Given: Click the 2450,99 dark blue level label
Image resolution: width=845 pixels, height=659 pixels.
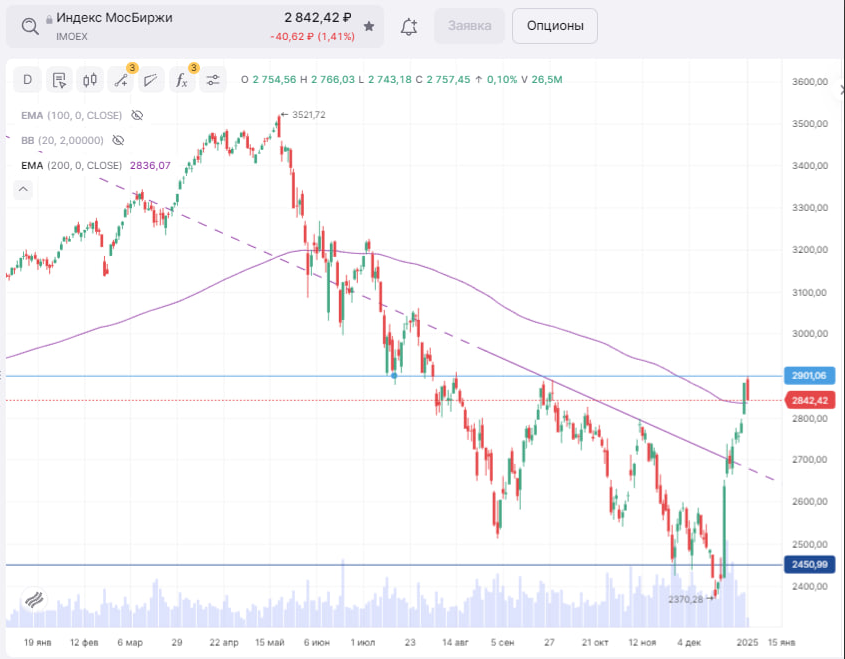Looking at the screenshot, I should pos(808,565).
